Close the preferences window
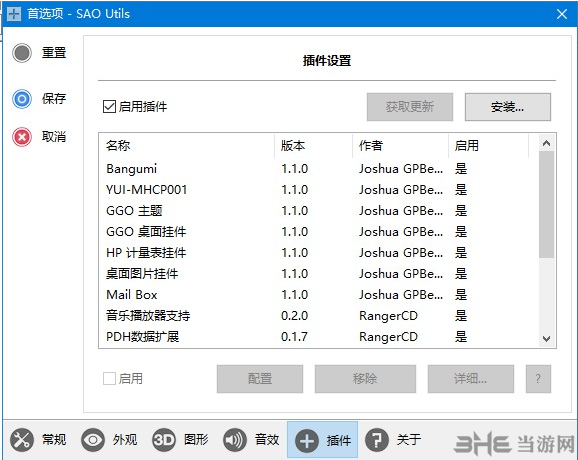The image size is (578, 460). (562, 14)
